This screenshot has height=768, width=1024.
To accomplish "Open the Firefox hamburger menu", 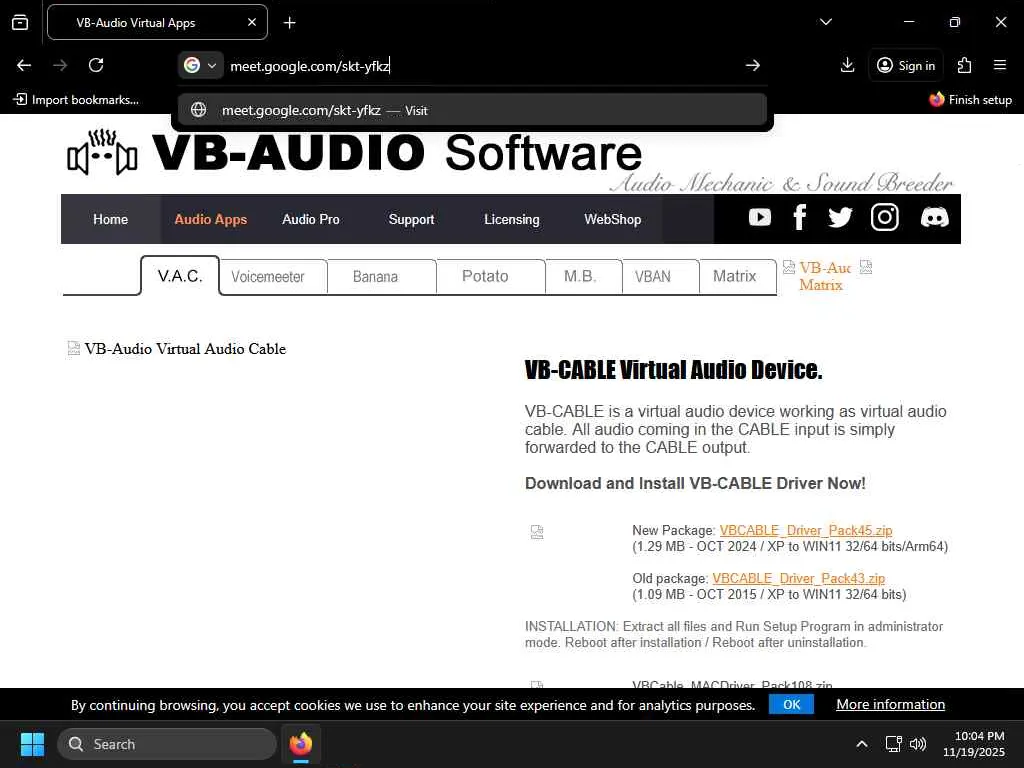I will pyautogui.click(x=1000, y=65).
